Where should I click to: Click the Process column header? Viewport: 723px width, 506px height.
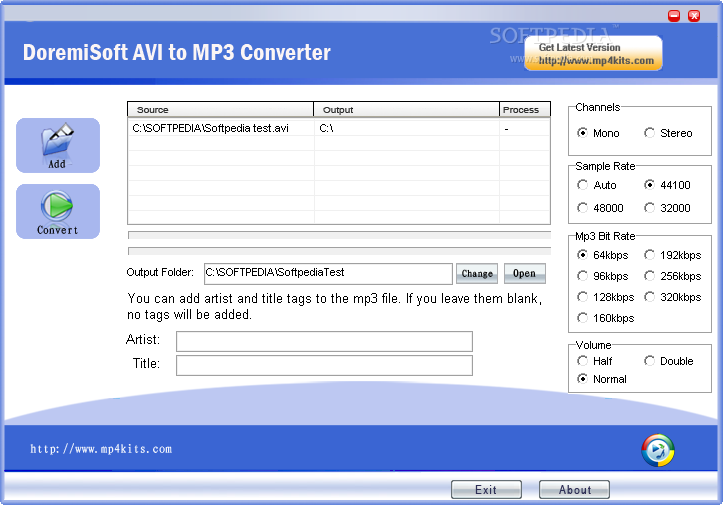pos(525,110)
